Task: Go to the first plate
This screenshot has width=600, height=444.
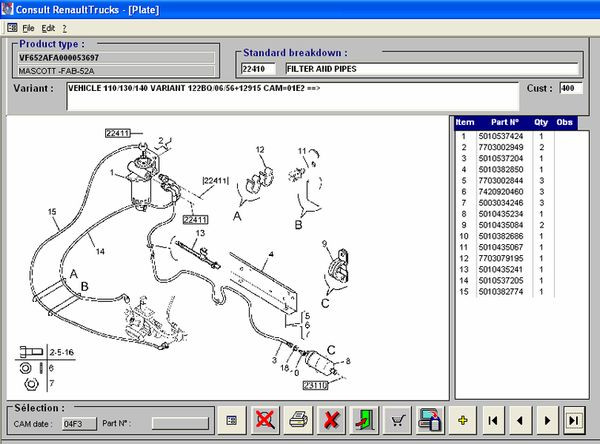Action: tap(492, 420)
